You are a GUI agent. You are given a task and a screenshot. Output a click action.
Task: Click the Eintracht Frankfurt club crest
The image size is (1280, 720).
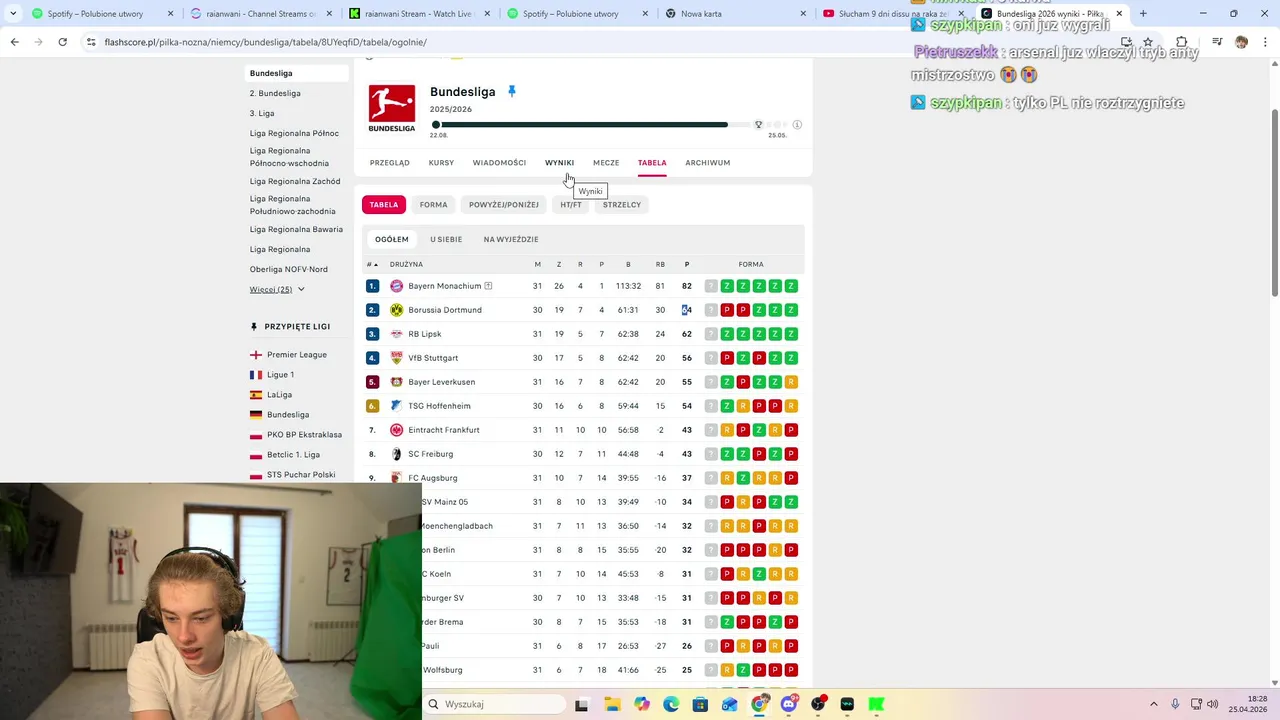click(x=397, y=430)
